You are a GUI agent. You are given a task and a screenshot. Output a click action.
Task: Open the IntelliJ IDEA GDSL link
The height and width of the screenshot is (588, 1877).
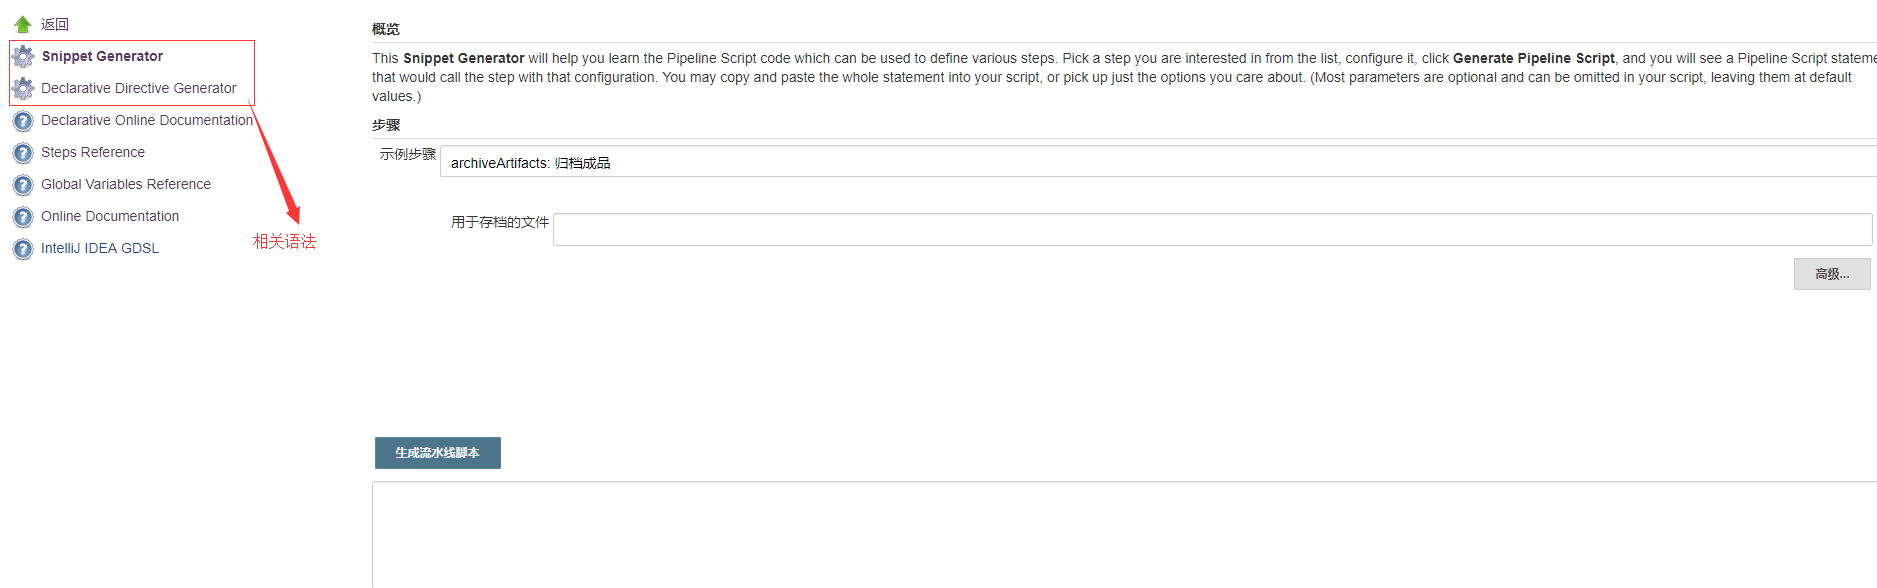click(100, 248)
